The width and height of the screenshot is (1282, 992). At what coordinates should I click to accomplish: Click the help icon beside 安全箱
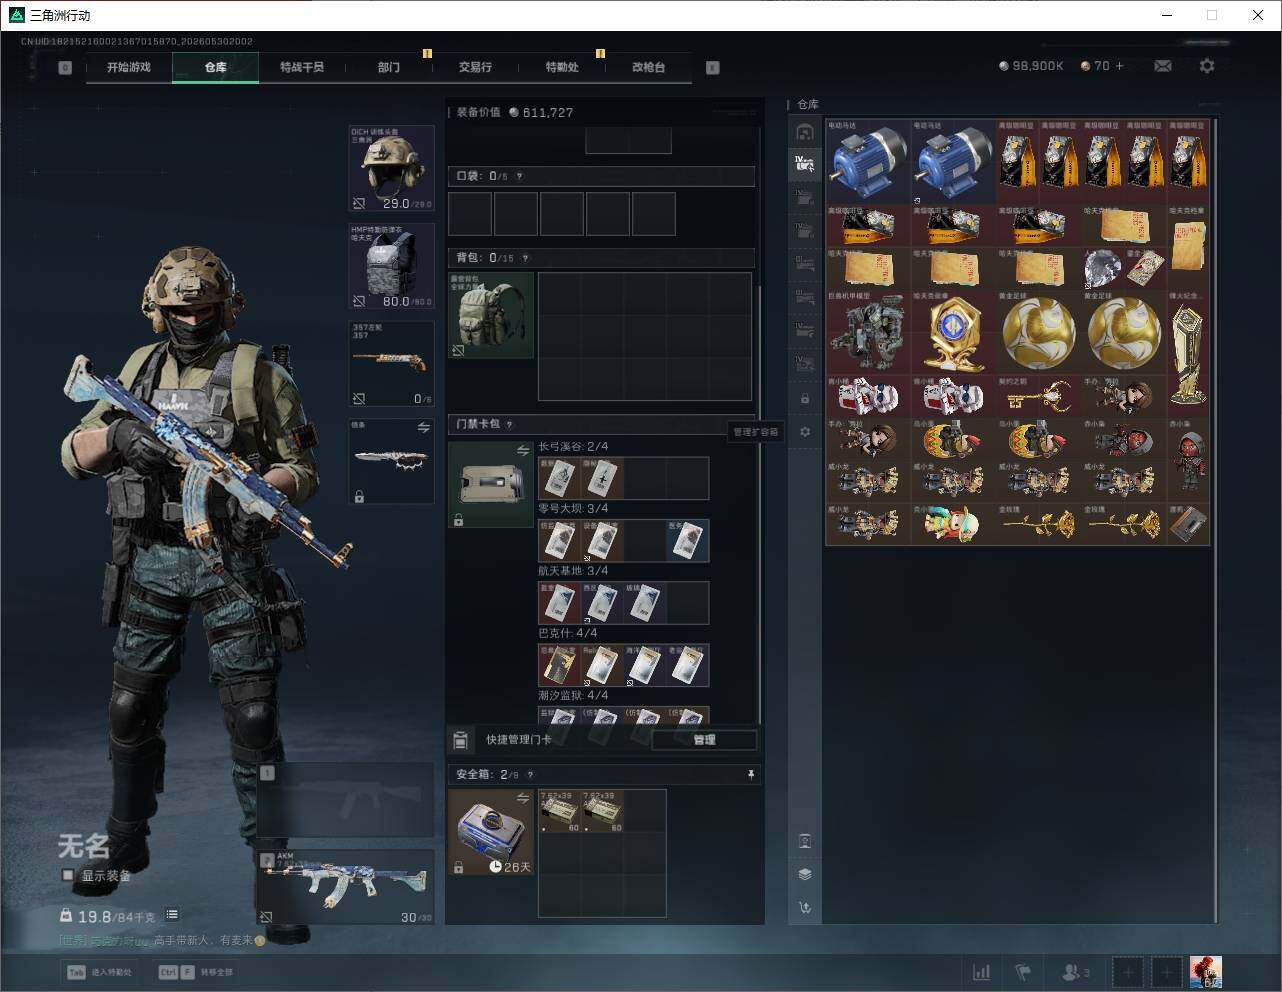[530, 774]
